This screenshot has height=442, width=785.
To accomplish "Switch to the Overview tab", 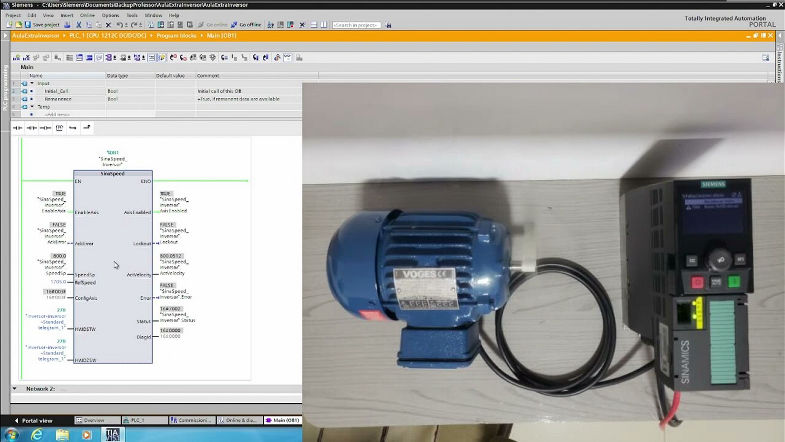I will (98, 420).
